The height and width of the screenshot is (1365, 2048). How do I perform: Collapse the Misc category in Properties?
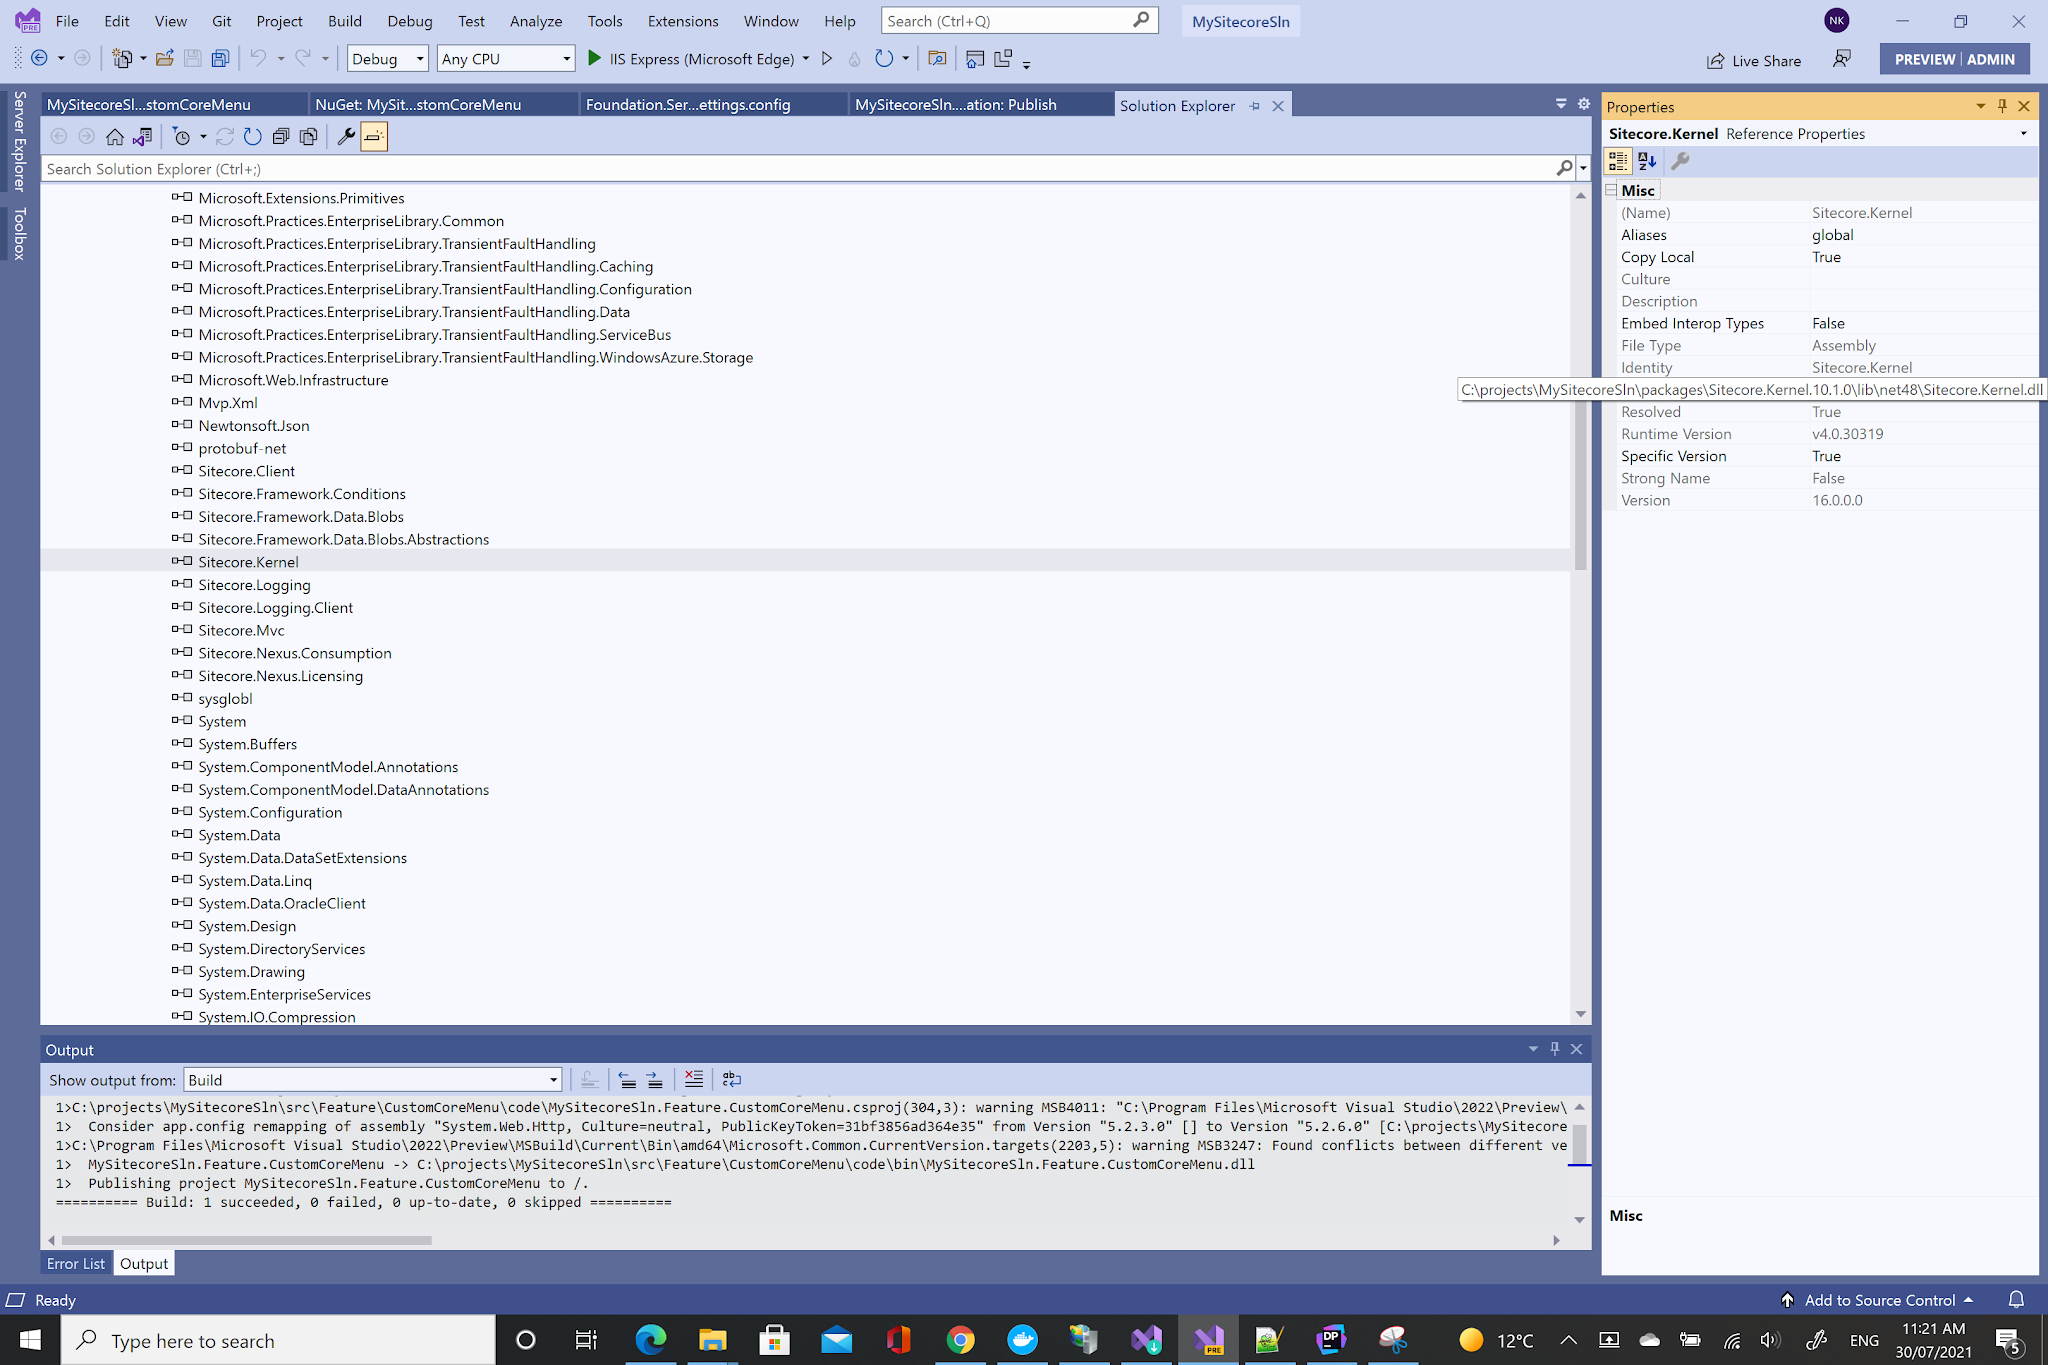click(x=1611, y=190)
